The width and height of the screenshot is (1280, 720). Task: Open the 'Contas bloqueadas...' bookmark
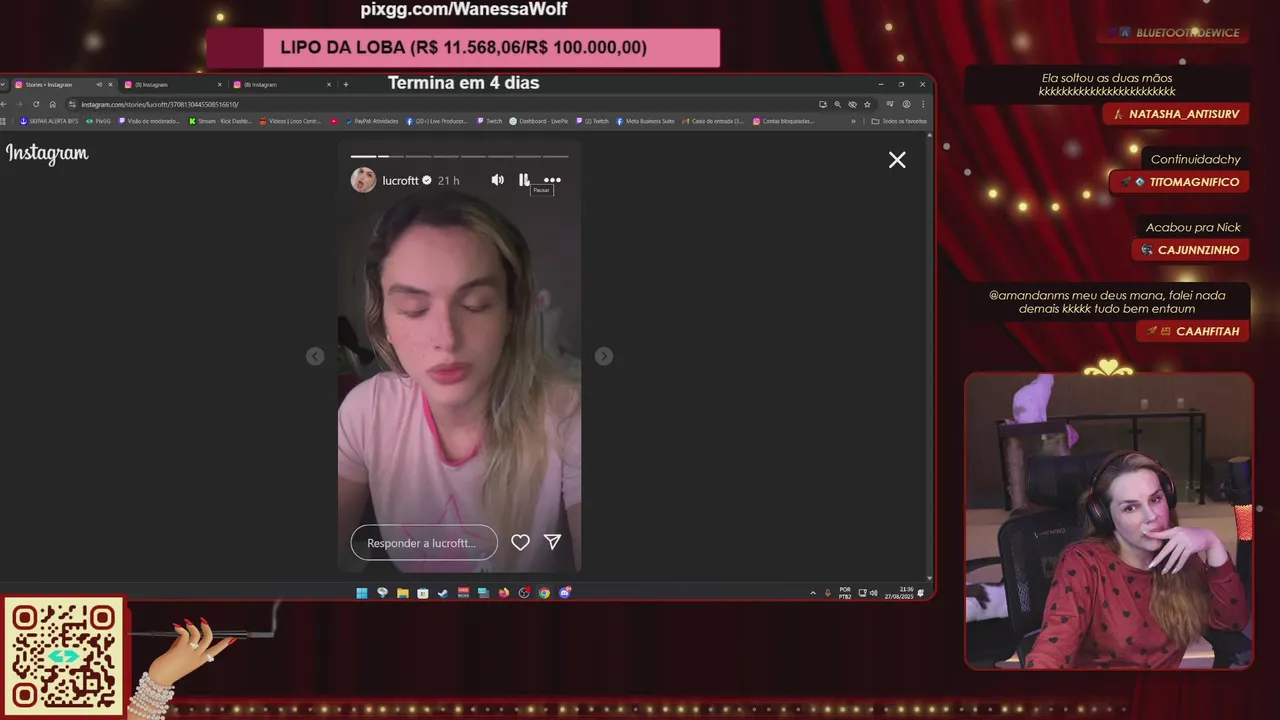(x=783, y=121)
